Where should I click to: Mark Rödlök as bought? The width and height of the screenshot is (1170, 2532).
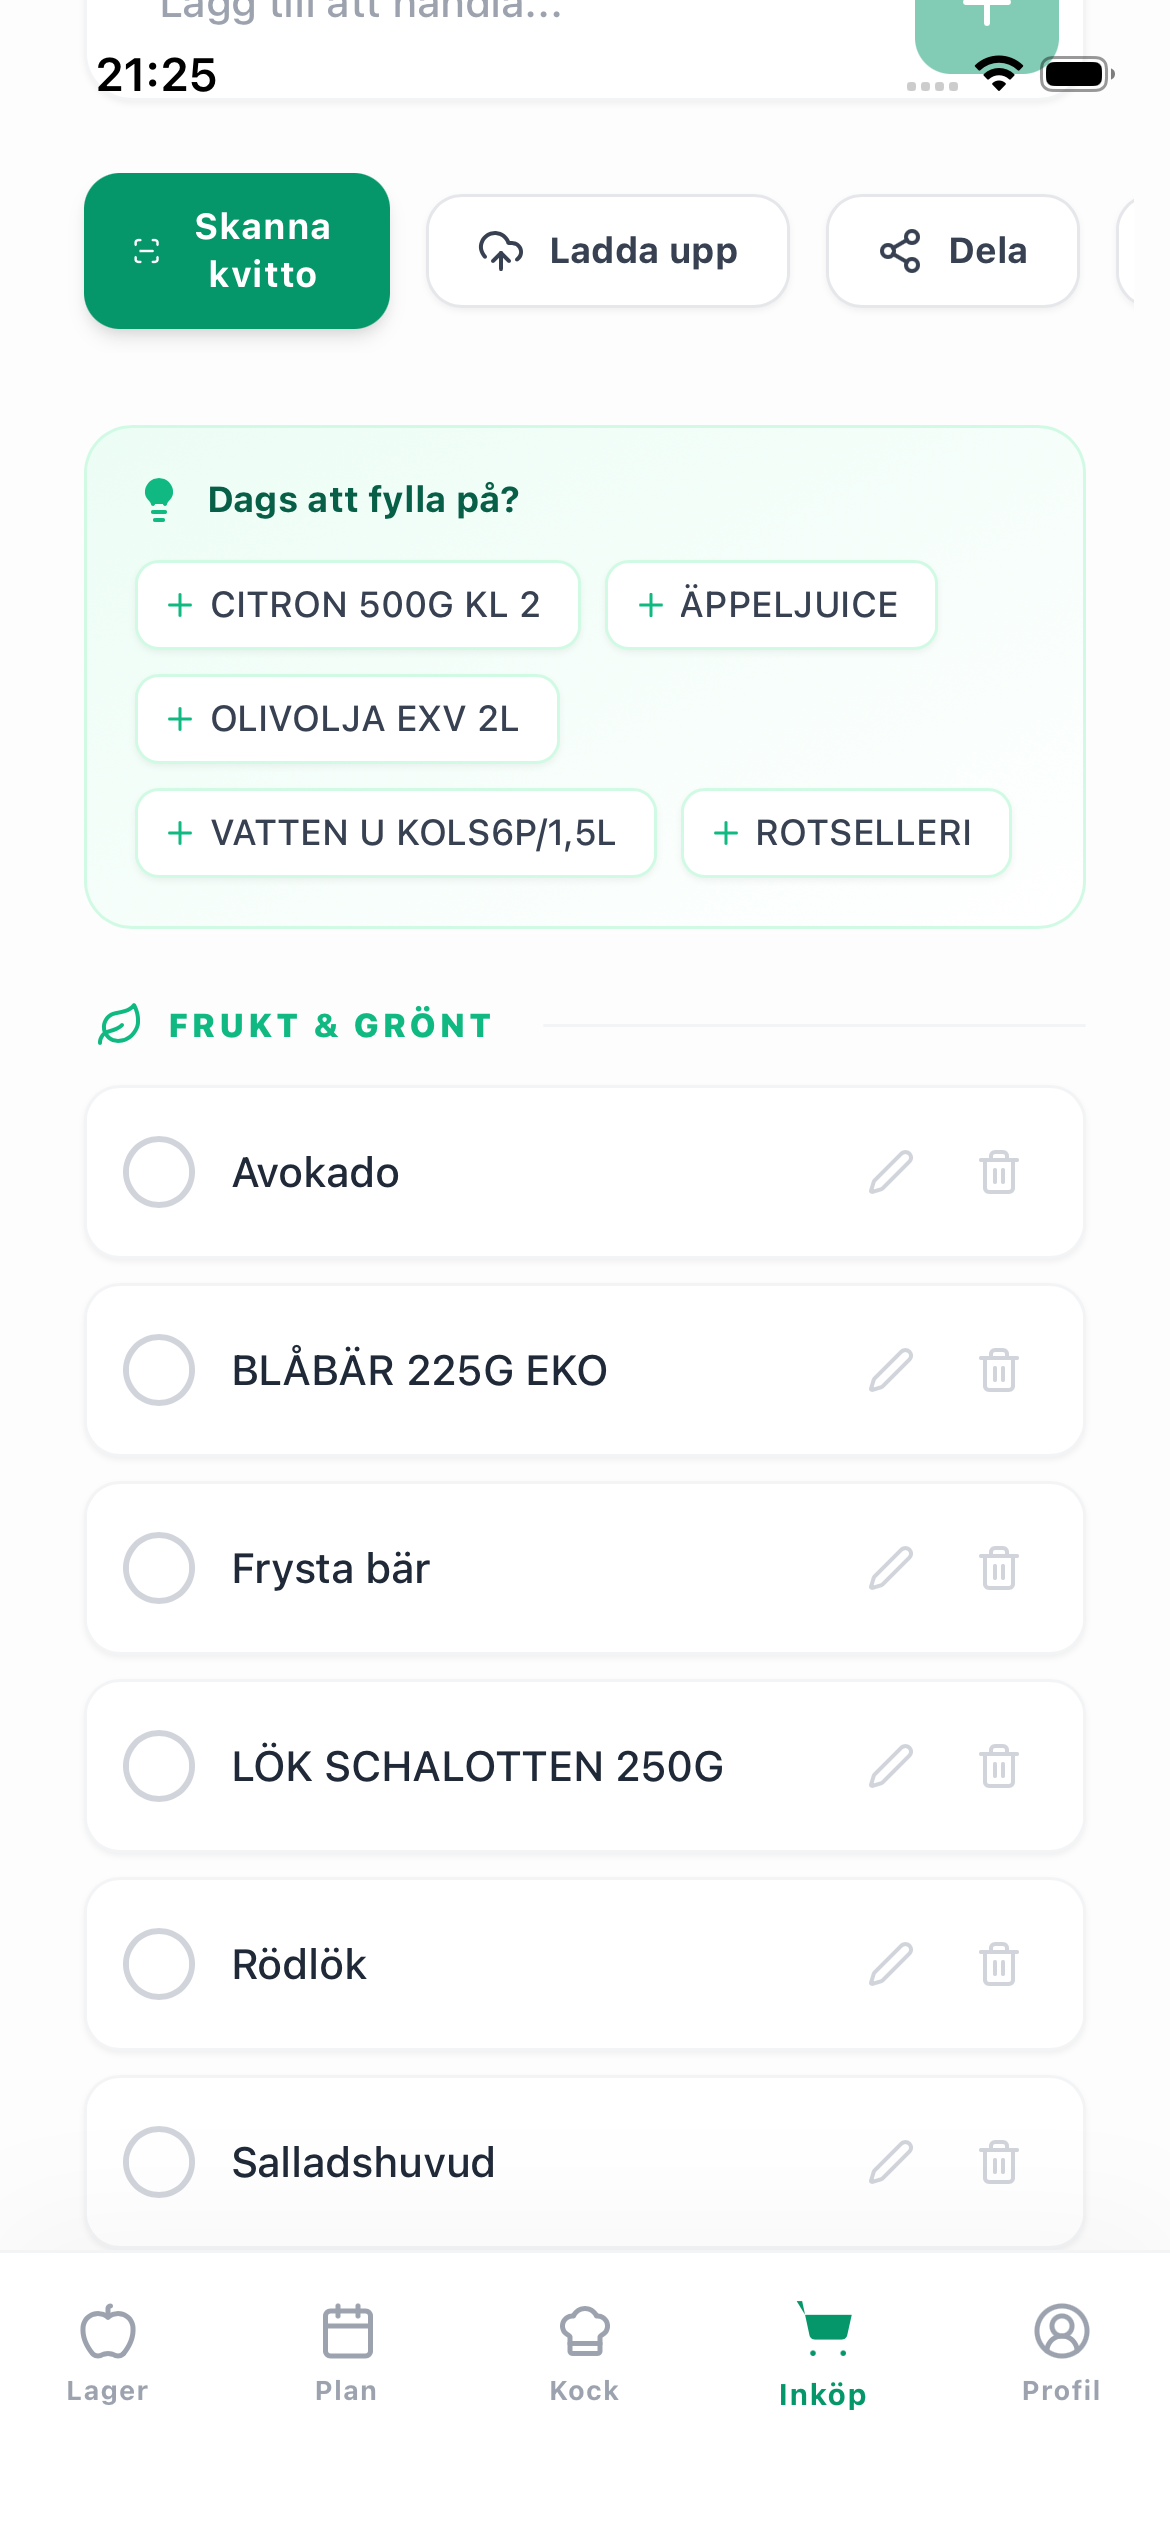click(159, 1964)
